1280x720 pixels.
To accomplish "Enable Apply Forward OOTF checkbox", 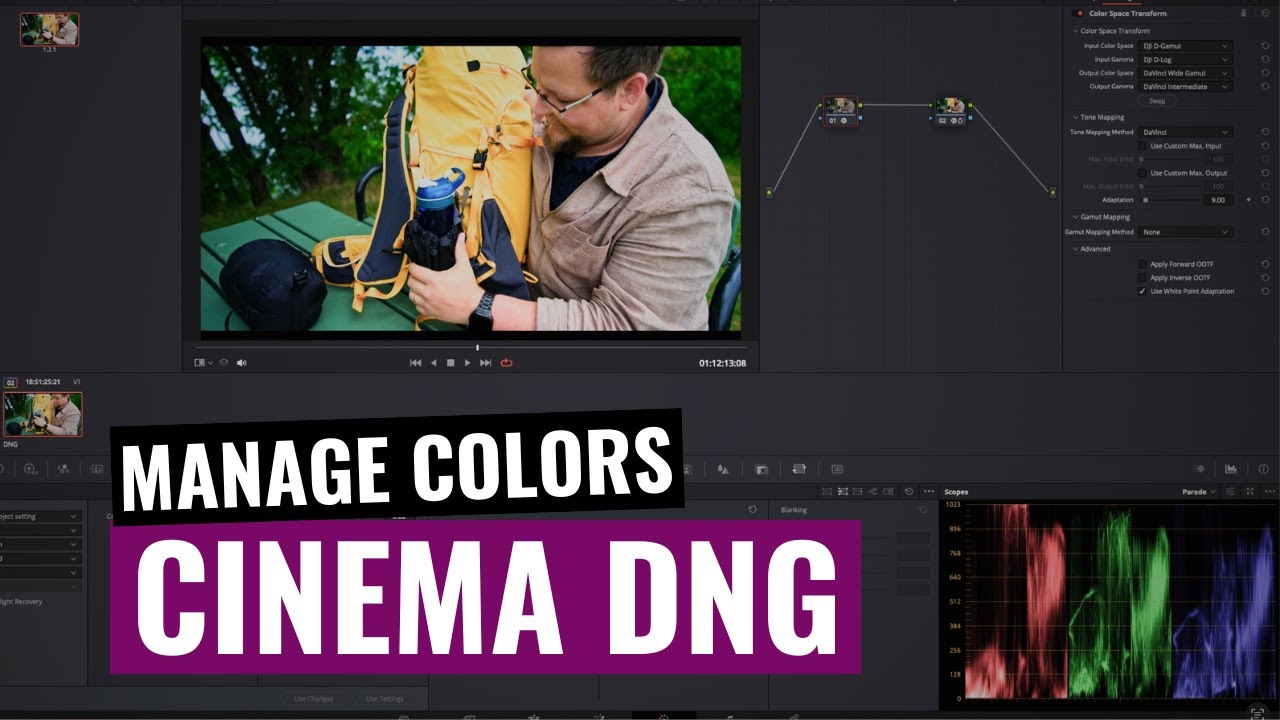I will tap(1142, 264).
